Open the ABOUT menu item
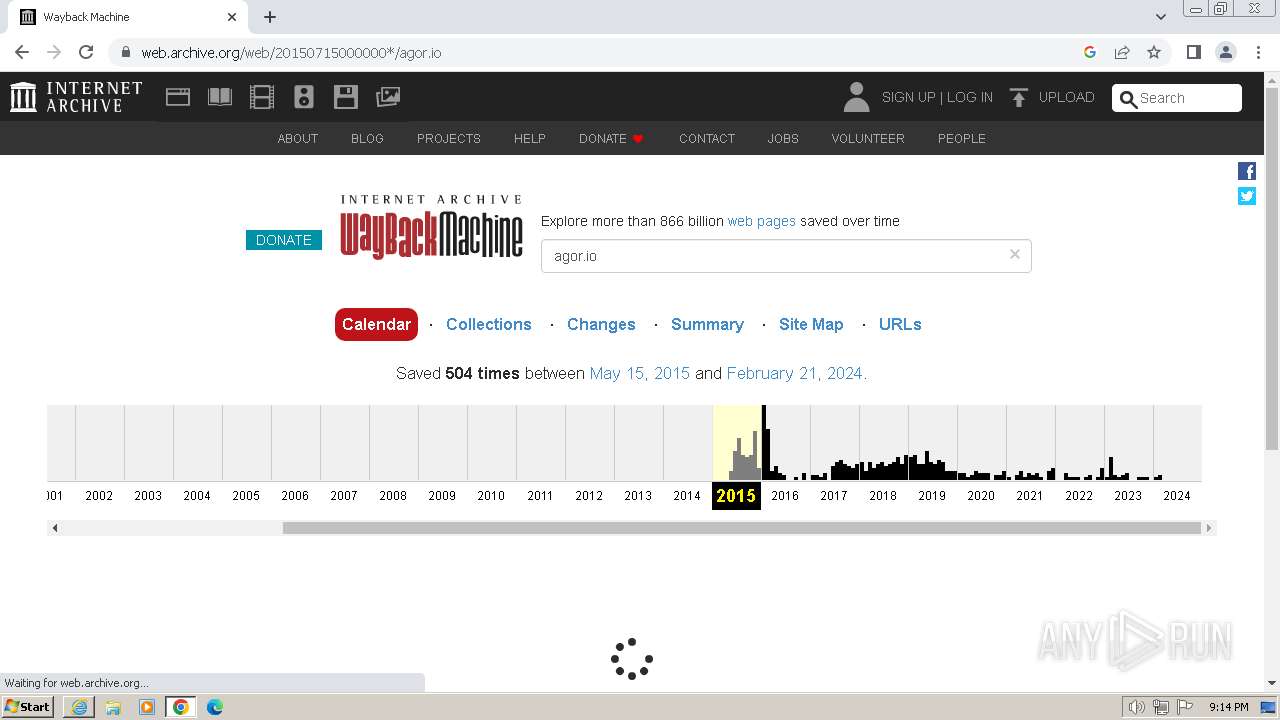 (x=298, y=138)
